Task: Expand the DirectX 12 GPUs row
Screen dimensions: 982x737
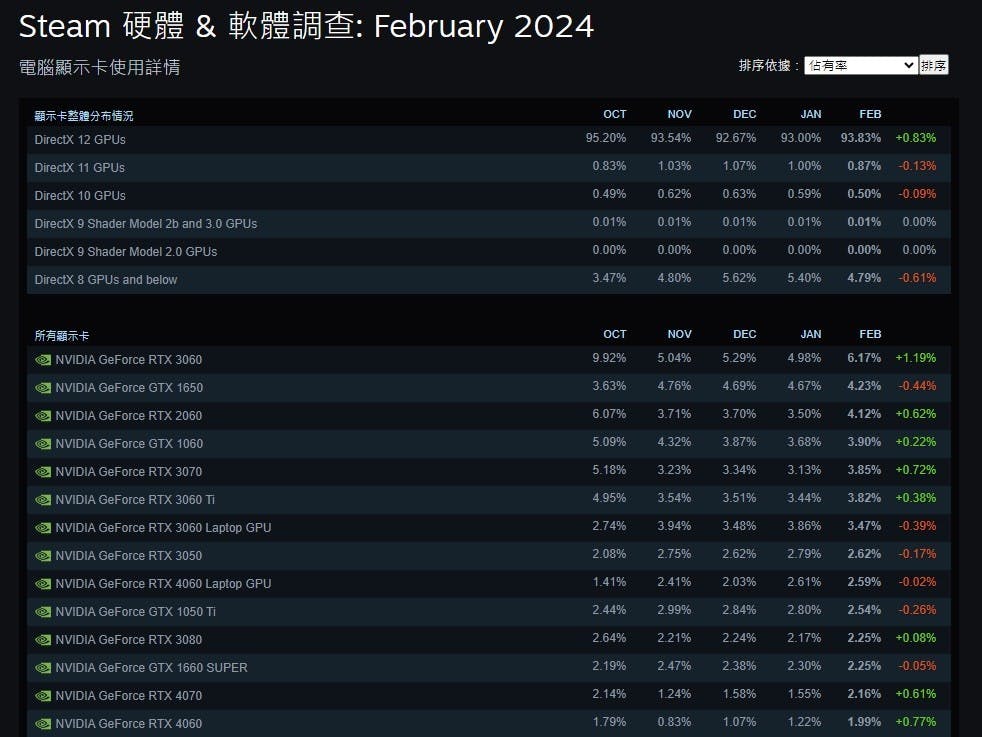Action: click(489, 140)
